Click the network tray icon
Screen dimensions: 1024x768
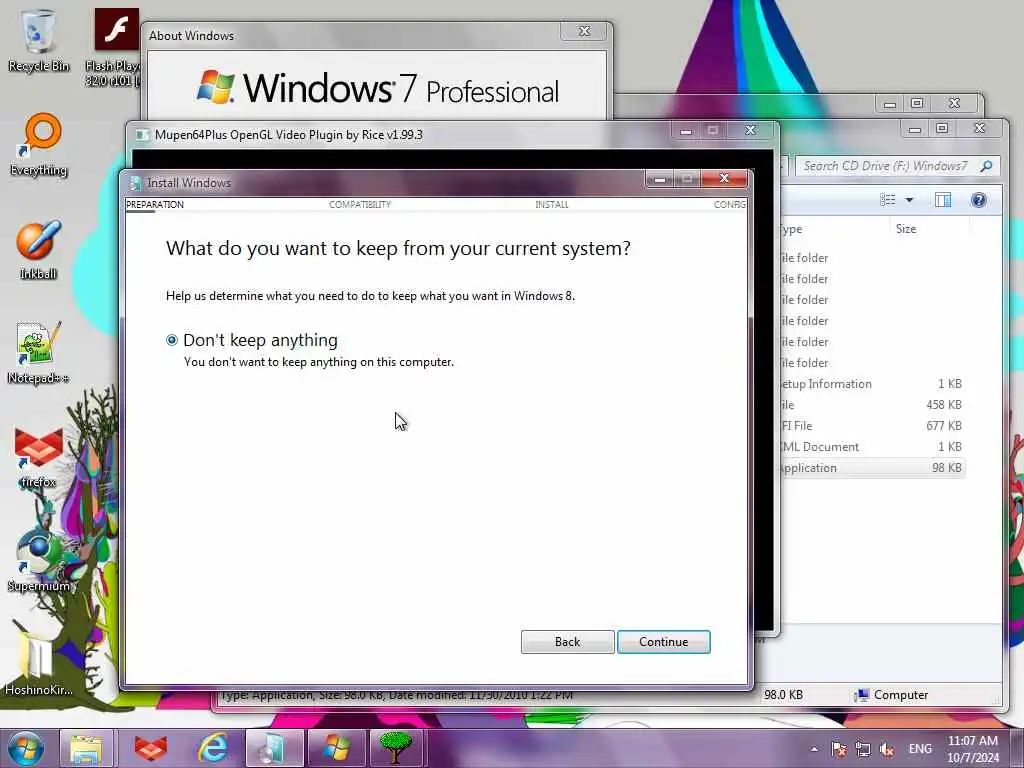(863, 749)
